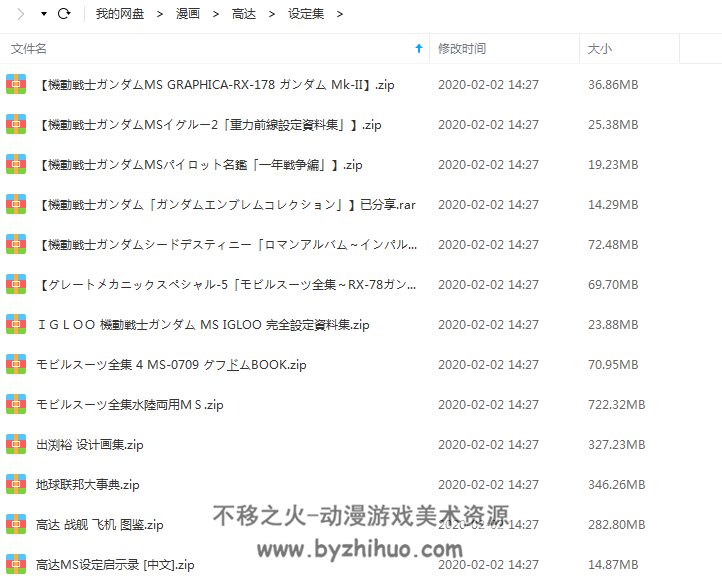Click size value 722.32MB

coord(617,405)
